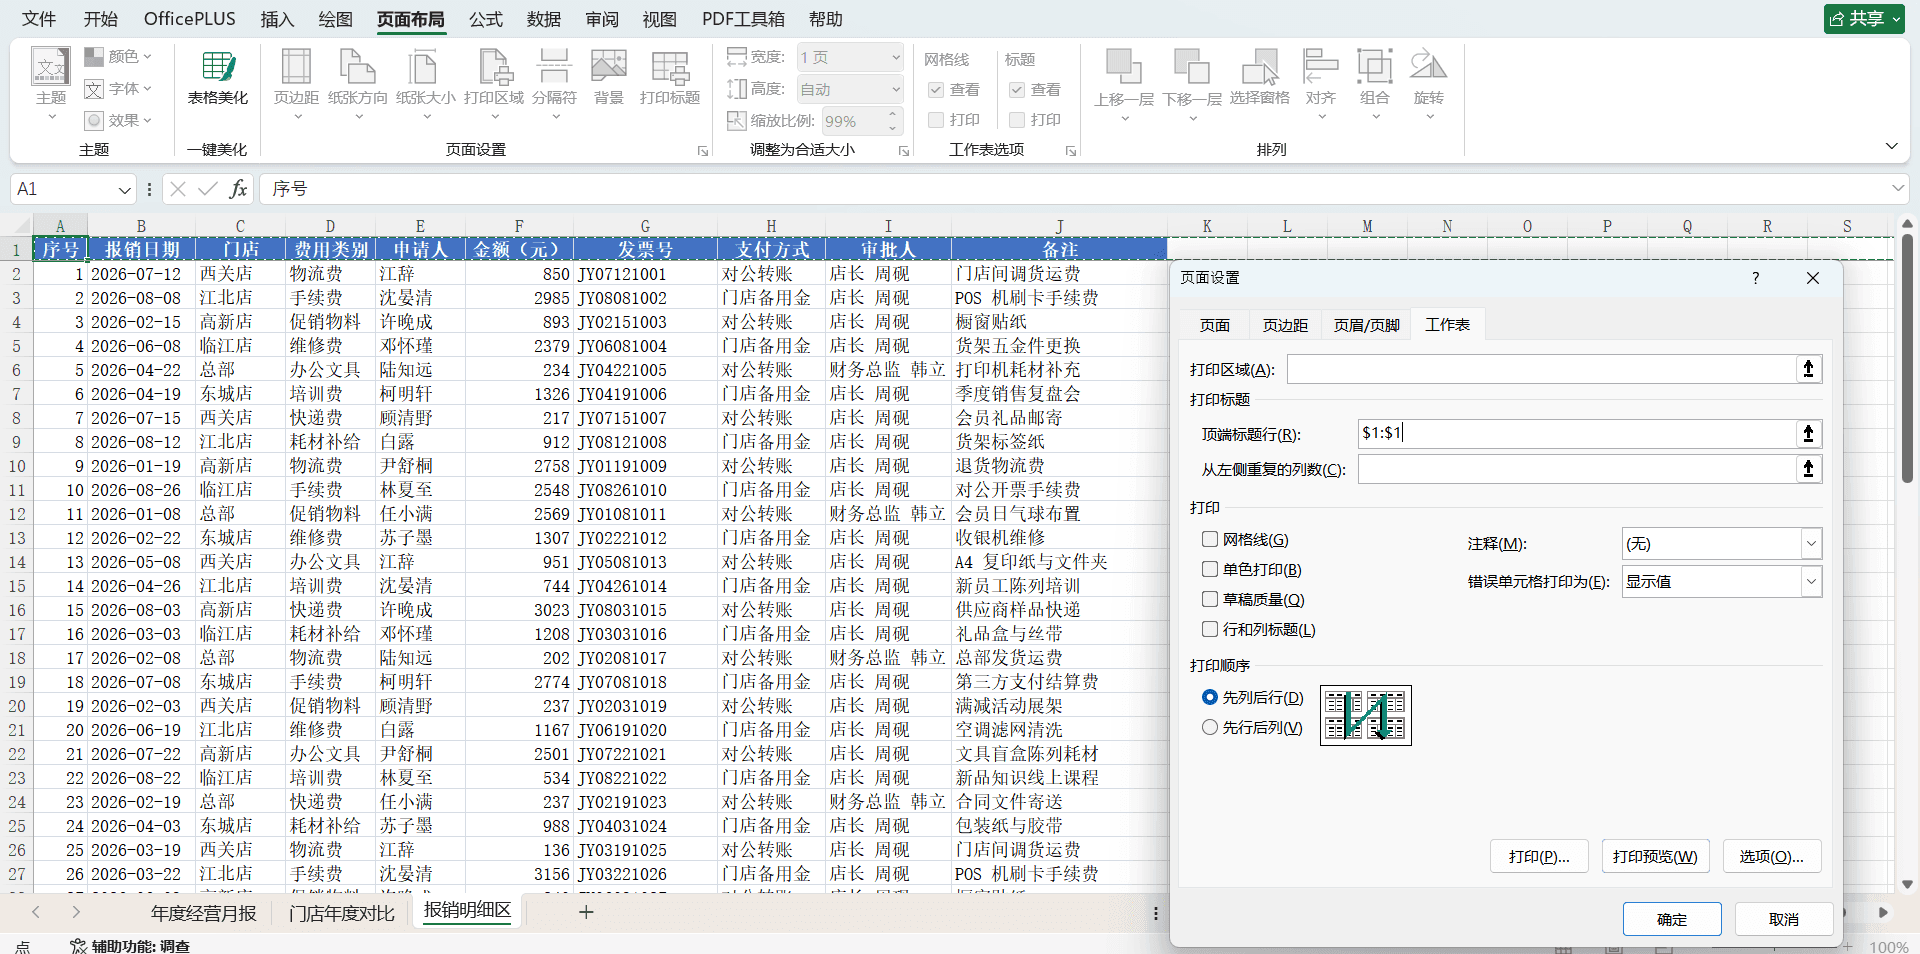Click the 打印区域(A) input field
Viewport: 1920px width, 954px height.
point(1541,369)
